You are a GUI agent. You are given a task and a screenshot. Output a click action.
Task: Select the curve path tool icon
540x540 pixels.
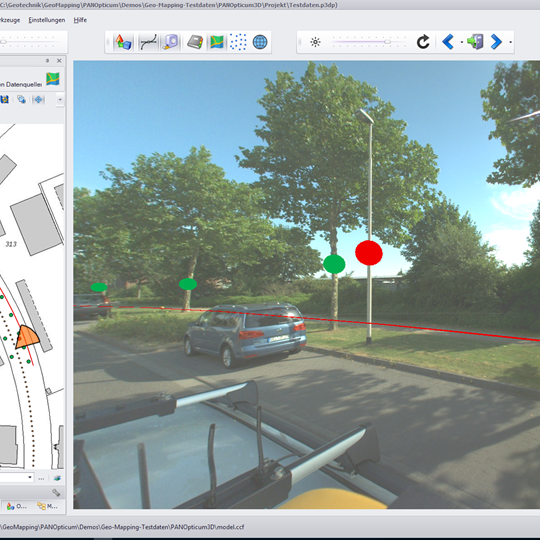pos(148,42)
